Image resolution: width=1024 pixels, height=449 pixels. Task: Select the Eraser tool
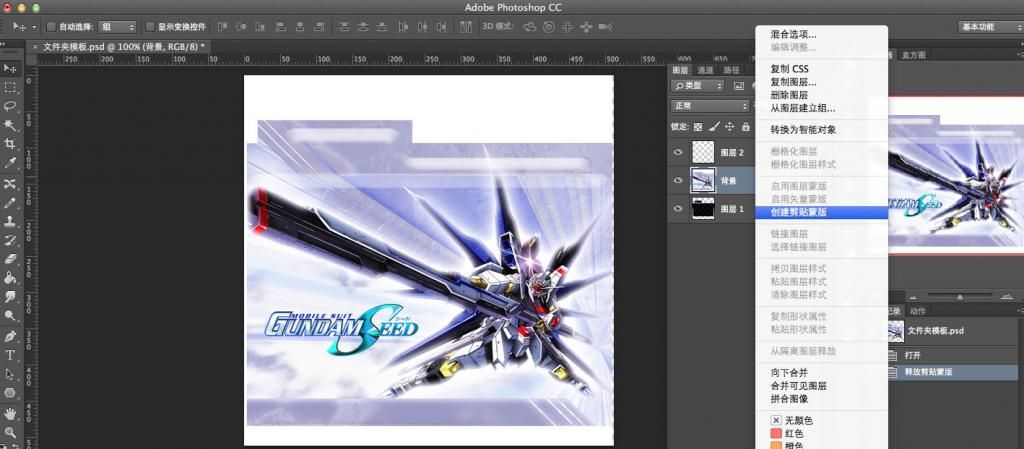10,259
